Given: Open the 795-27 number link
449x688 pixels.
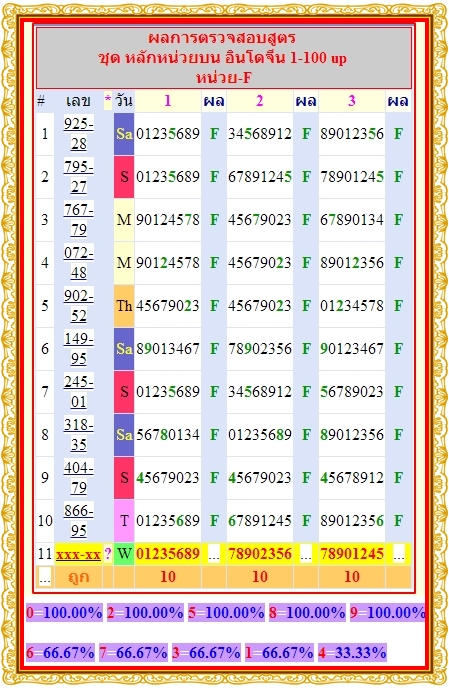Looking at the screenshot, I should [79, 177].
